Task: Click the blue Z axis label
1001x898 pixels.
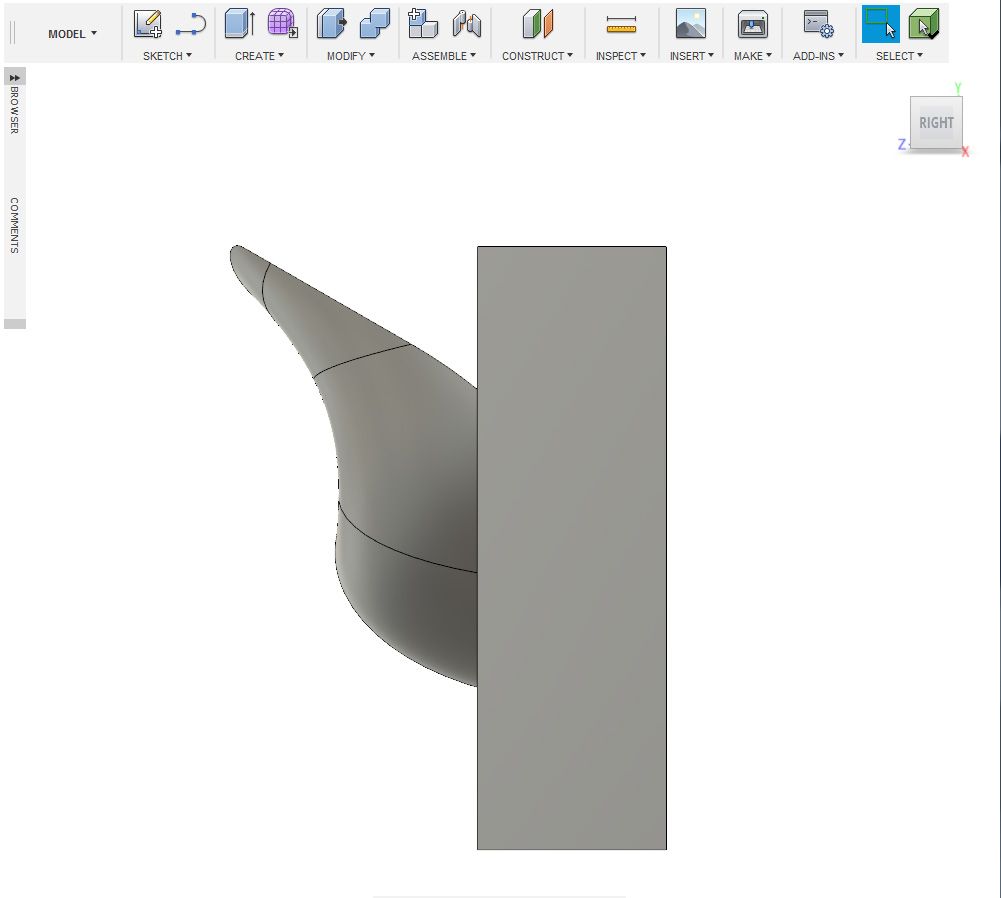Action: 902,145
